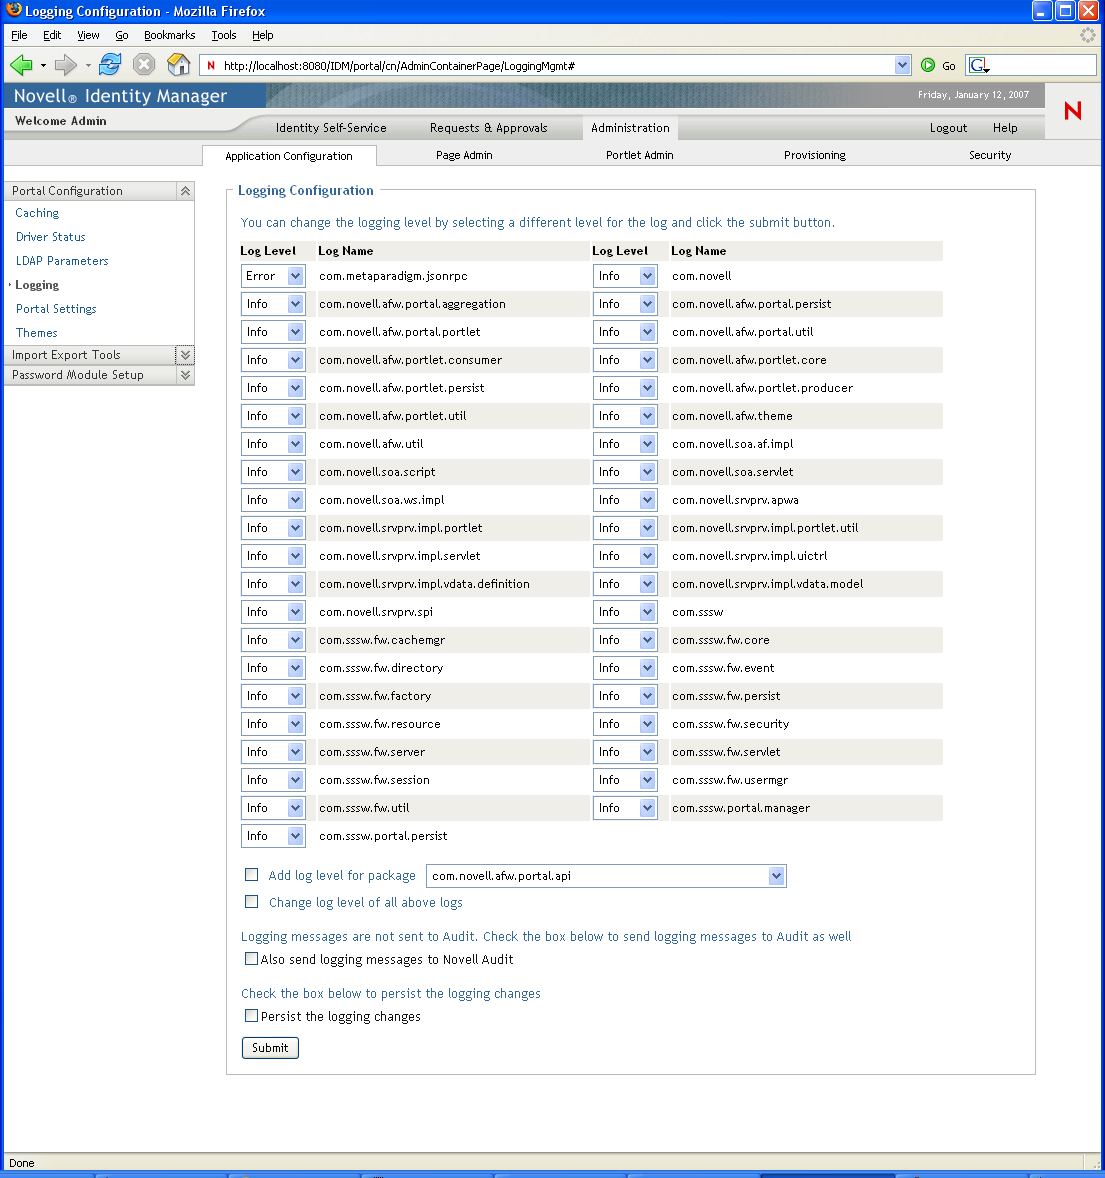Image resolution: width=1105 pixels, height=1178 pixels.
Task: Open log level dropdown for com.sssw.portal.persist
Action: pyautogui.click(x=273, y=835)
